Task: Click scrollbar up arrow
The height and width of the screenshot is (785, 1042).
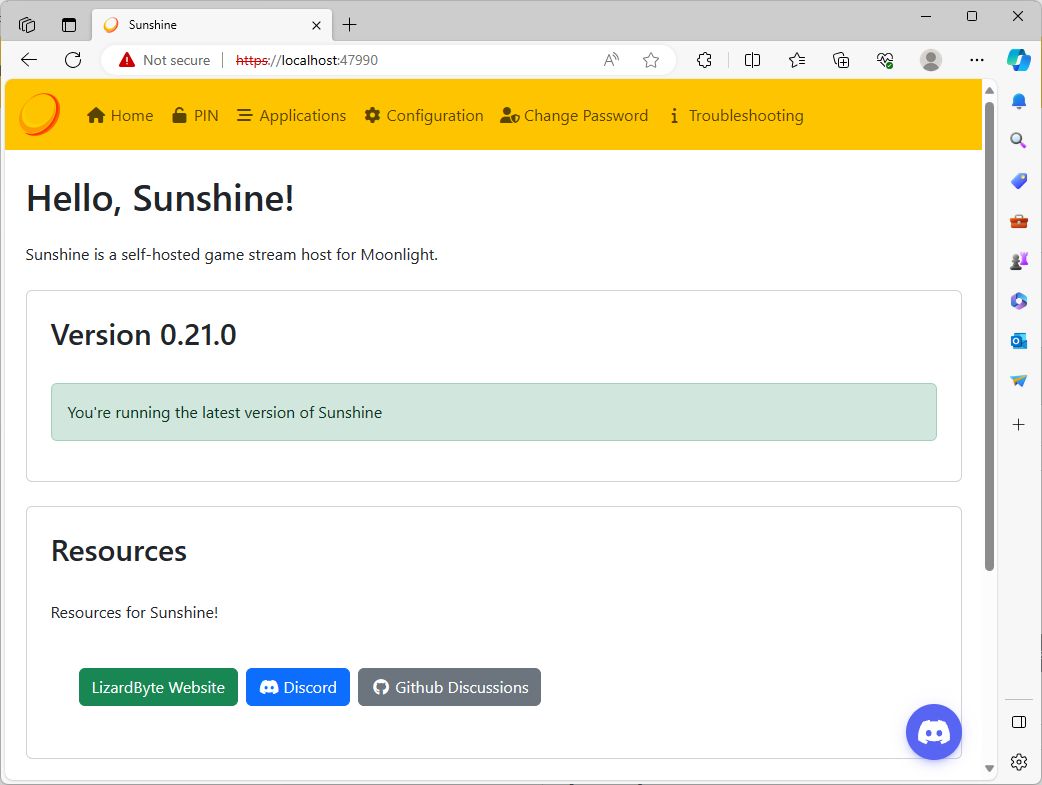Action: click(989, 90)
